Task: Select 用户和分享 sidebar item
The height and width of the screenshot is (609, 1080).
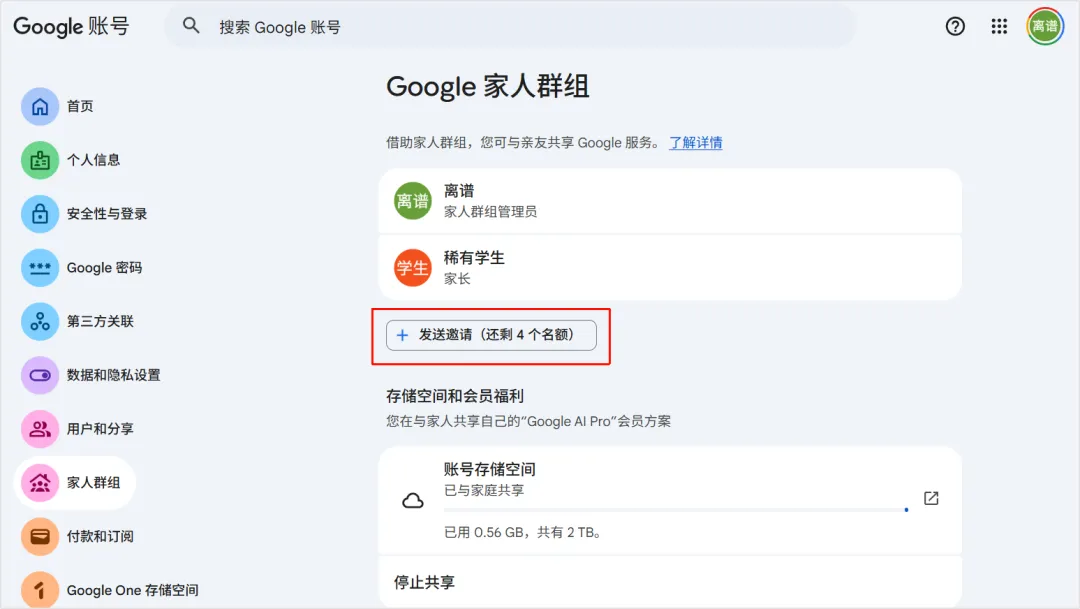Action: point(100,429)
